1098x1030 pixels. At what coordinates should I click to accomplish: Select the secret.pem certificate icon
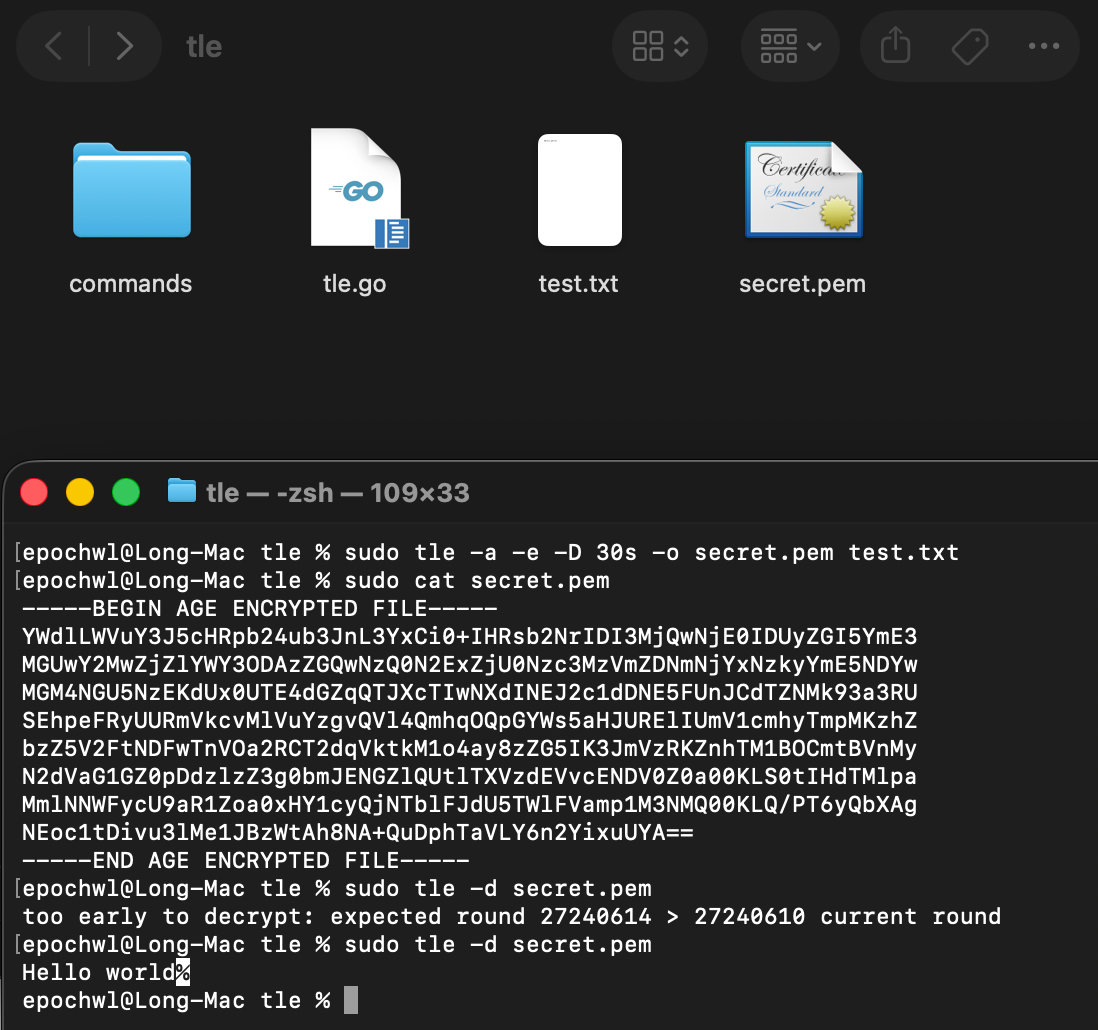[802, 189]
